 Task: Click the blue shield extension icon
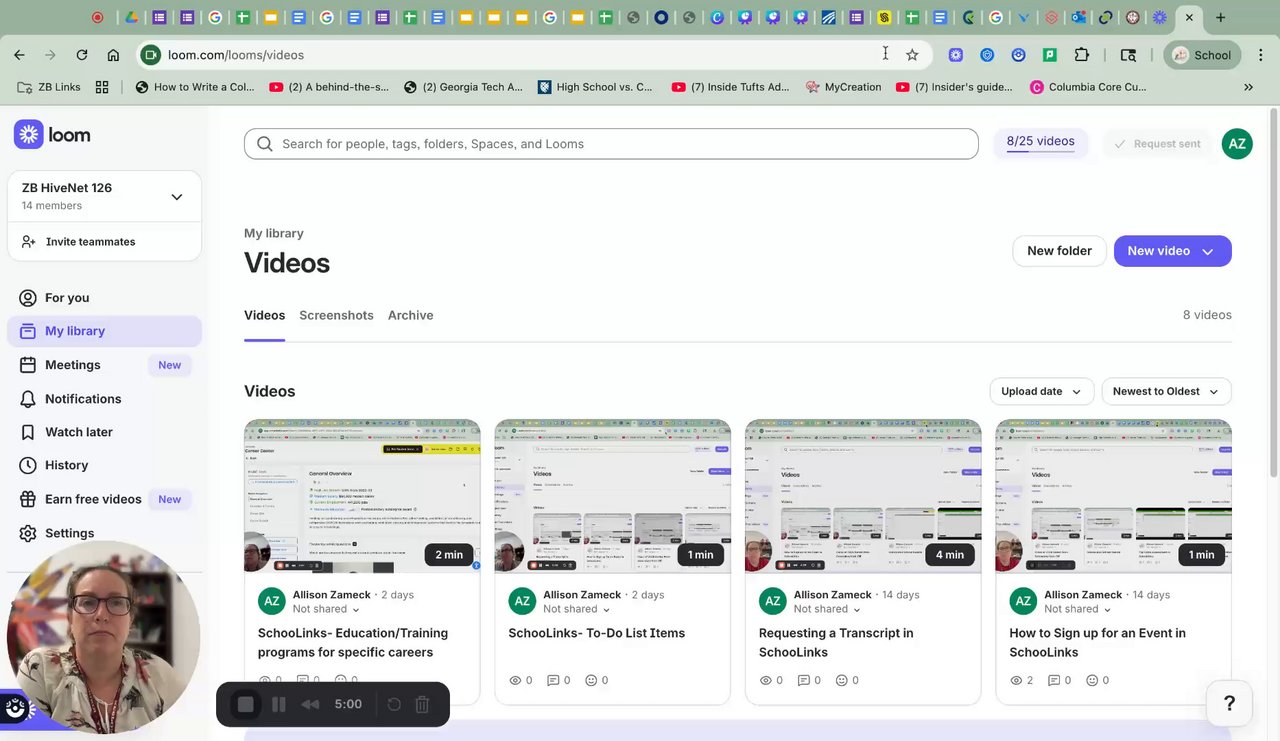coord(987,55)
